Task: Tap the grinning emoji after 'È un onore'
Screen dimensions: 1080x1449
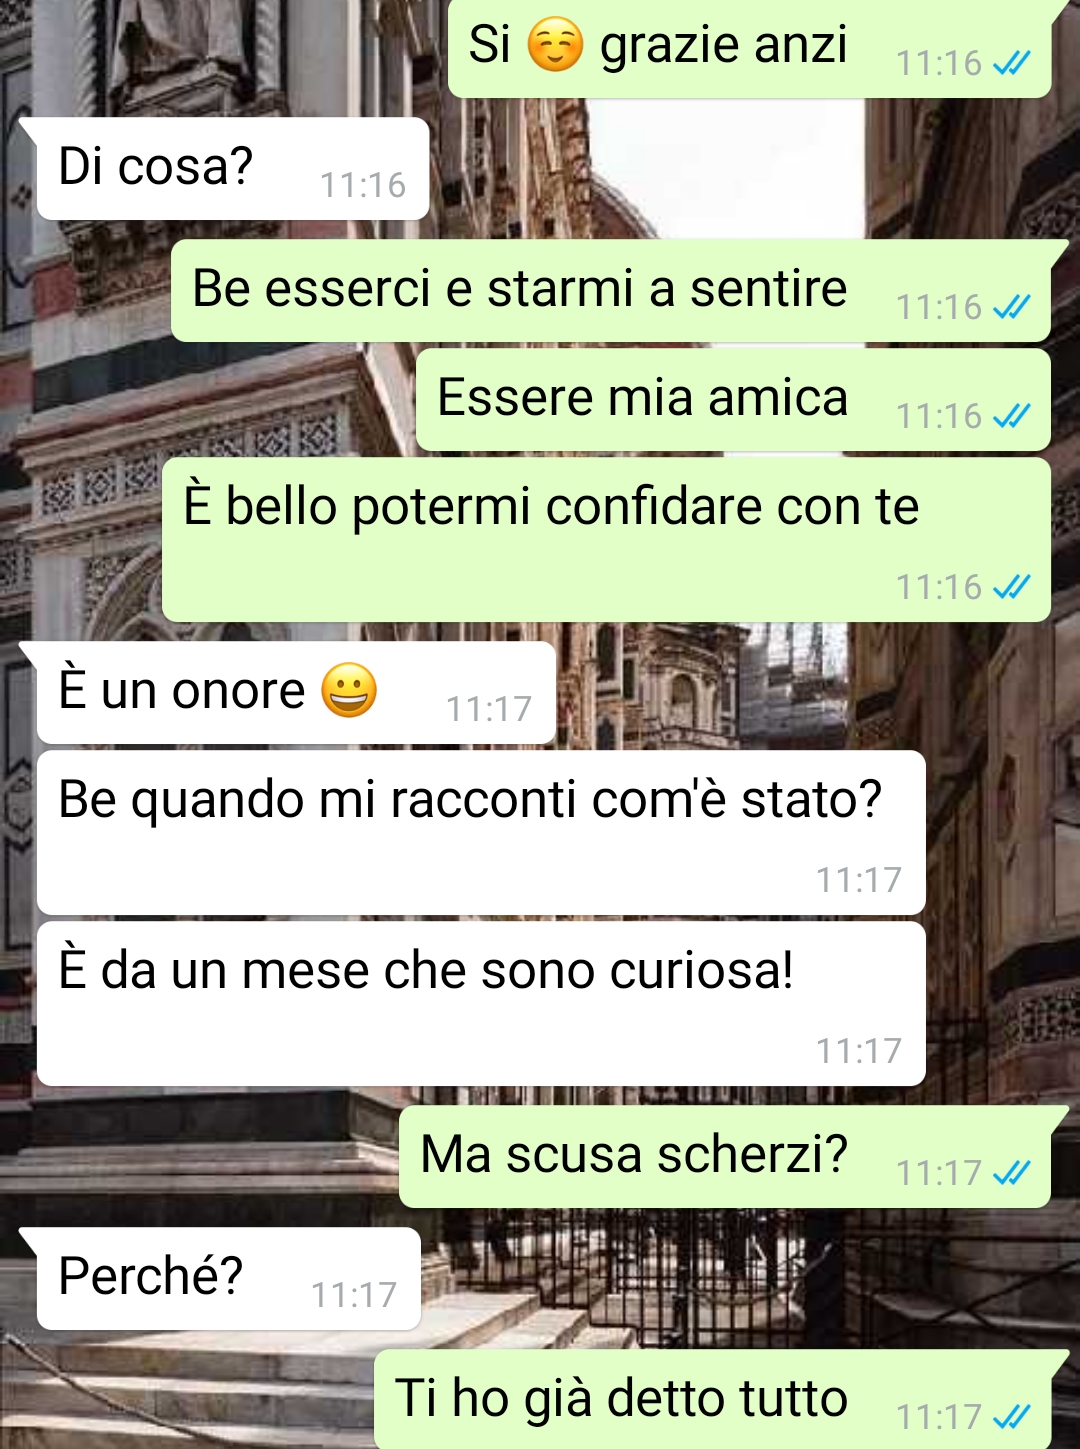Action: click(x=349, y=690)
